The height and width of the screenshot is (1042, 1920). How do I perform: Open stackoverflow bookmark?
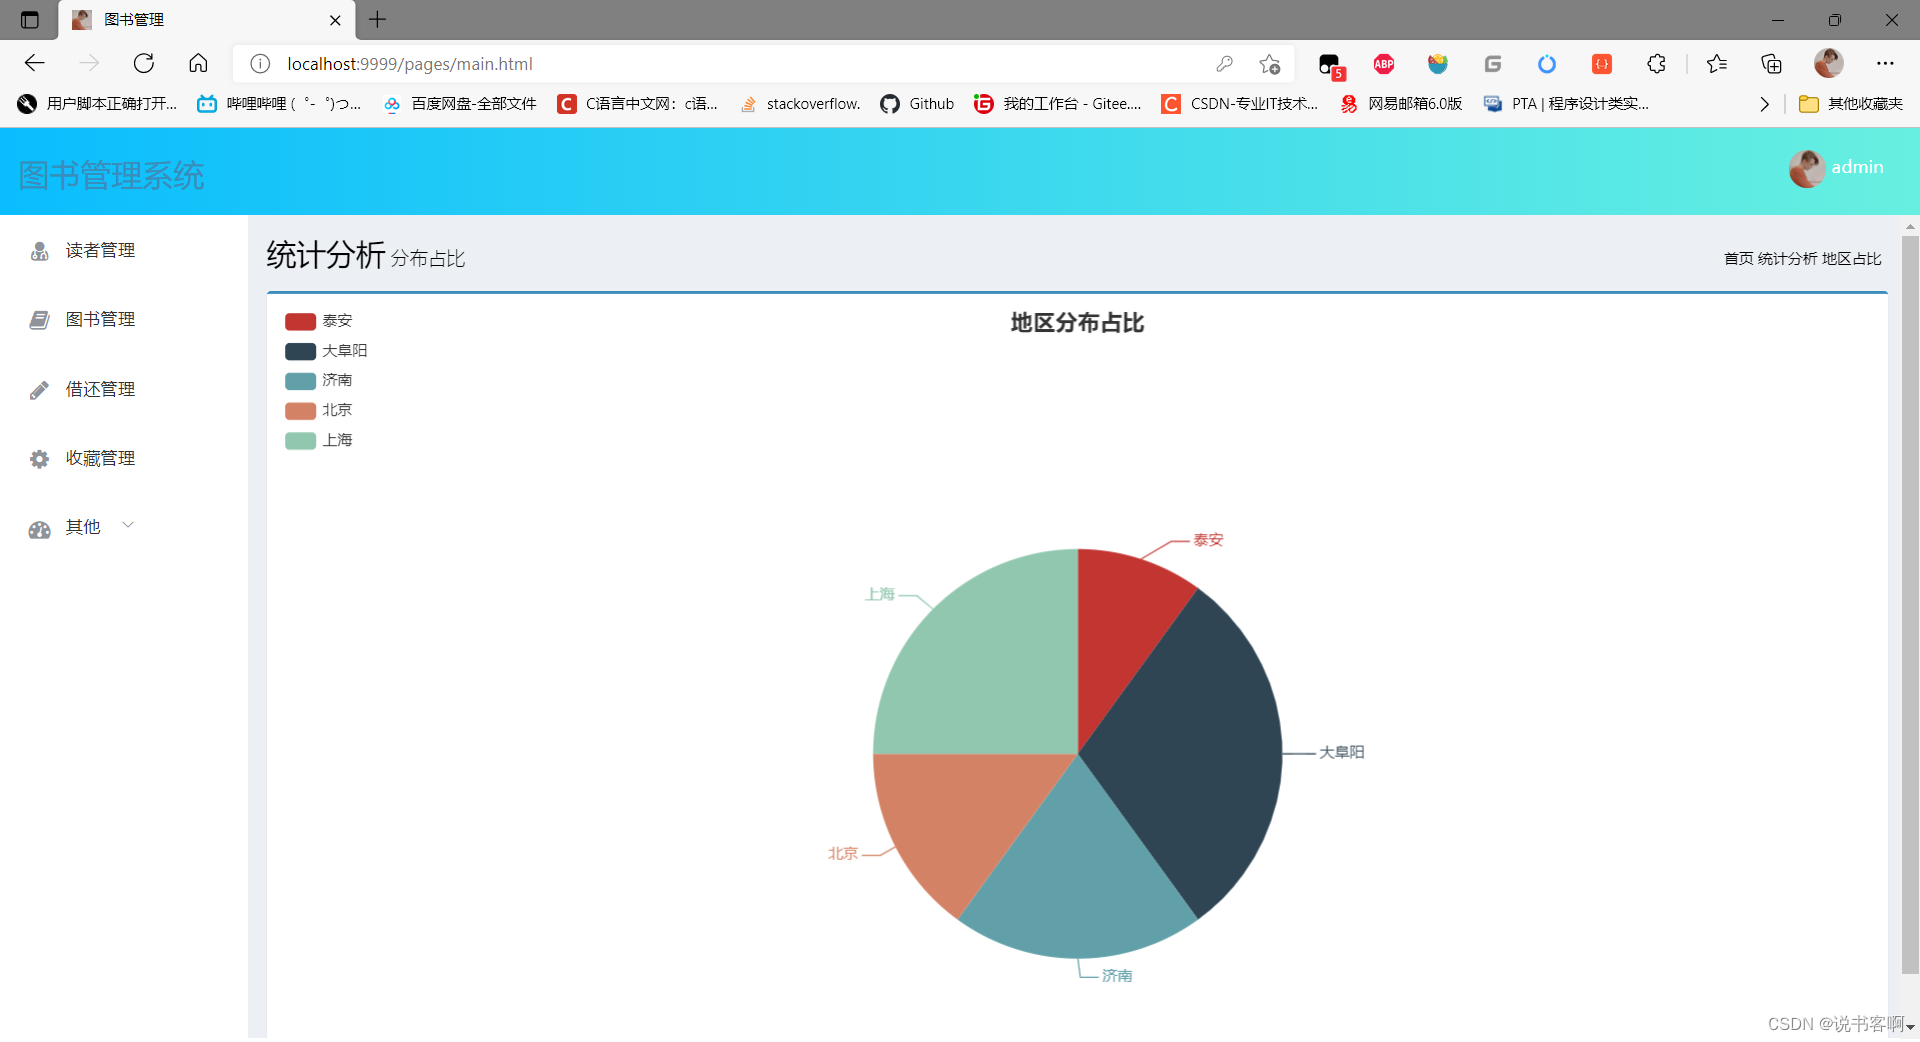(x=800, y=104)
